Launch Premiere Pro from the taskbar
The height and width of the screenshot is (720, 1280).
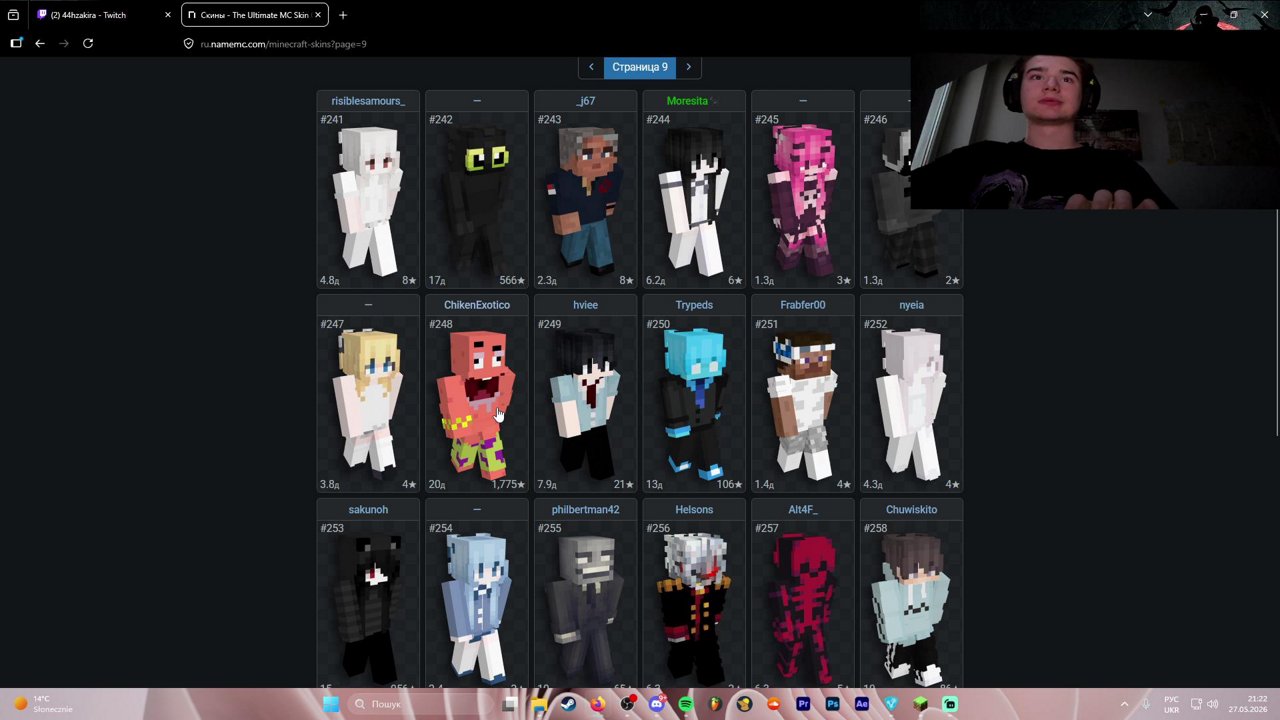click(803, 704)
